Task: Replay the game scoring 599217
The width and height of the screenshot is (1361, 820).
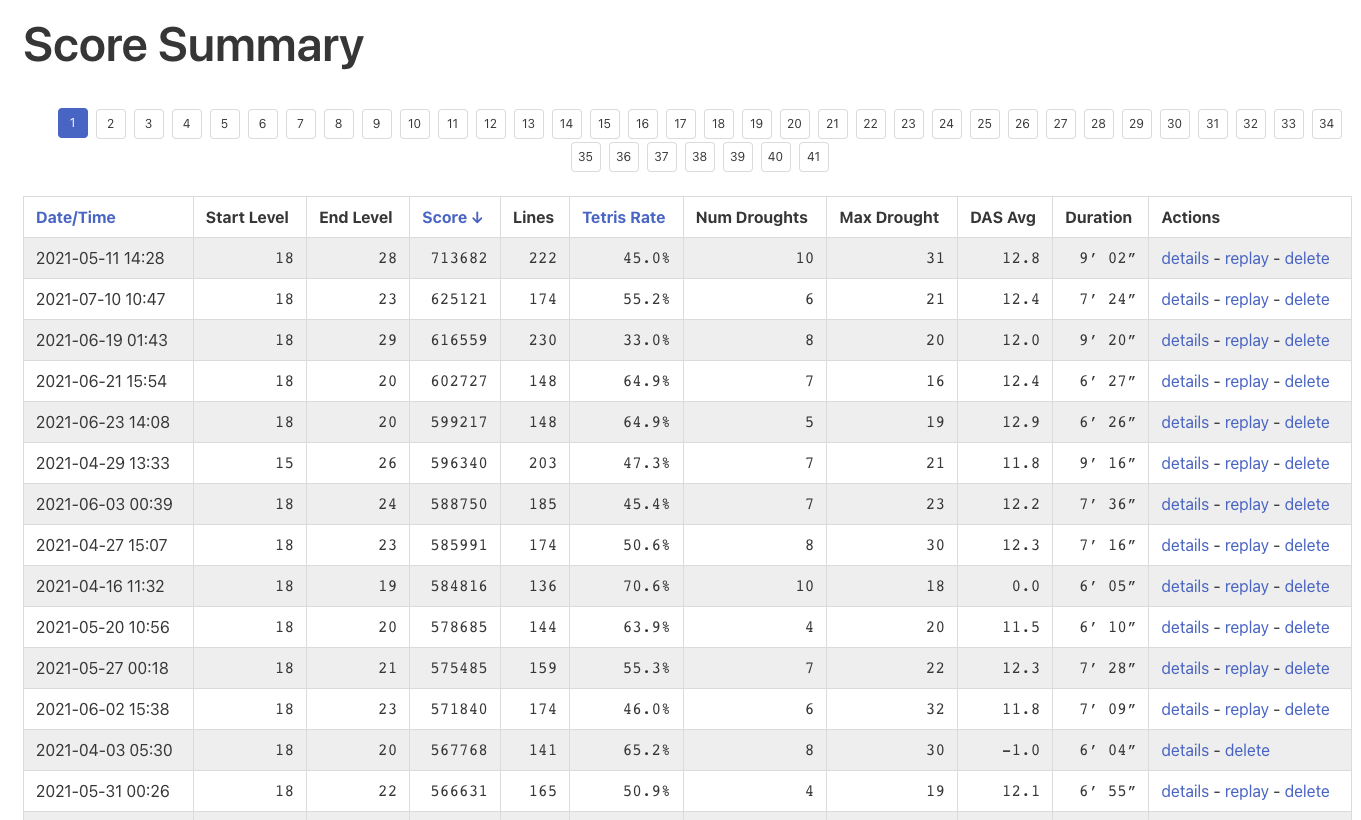Action: pos(1246,422)
